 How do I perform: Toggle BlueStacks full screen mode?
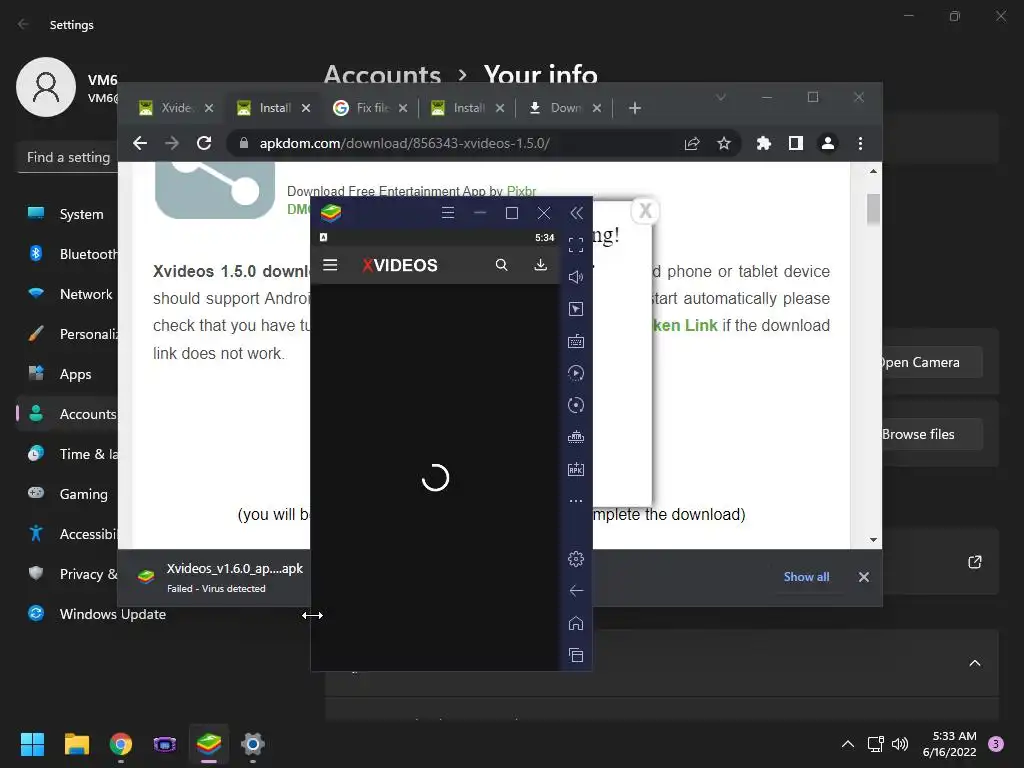click(576, 245)
